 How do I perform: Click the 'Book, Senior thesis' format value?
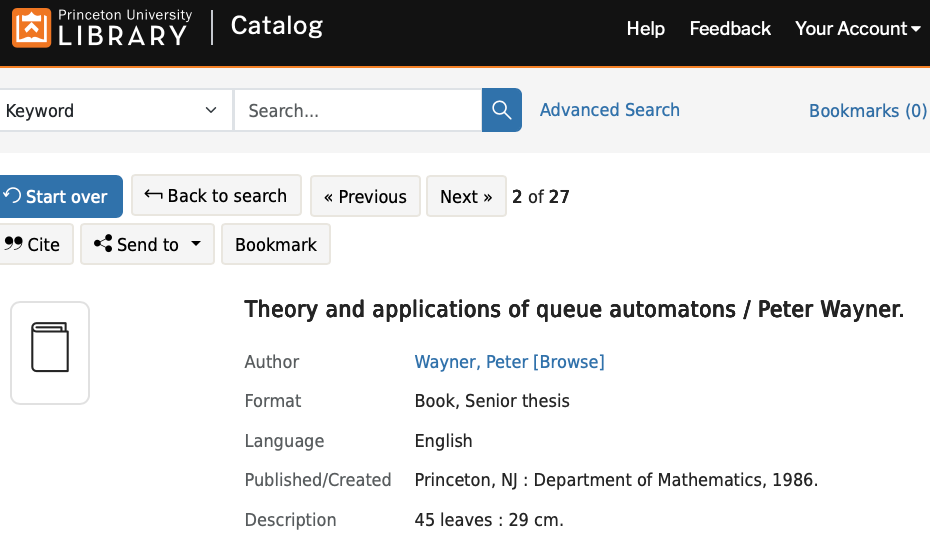(x=492, y=401)
